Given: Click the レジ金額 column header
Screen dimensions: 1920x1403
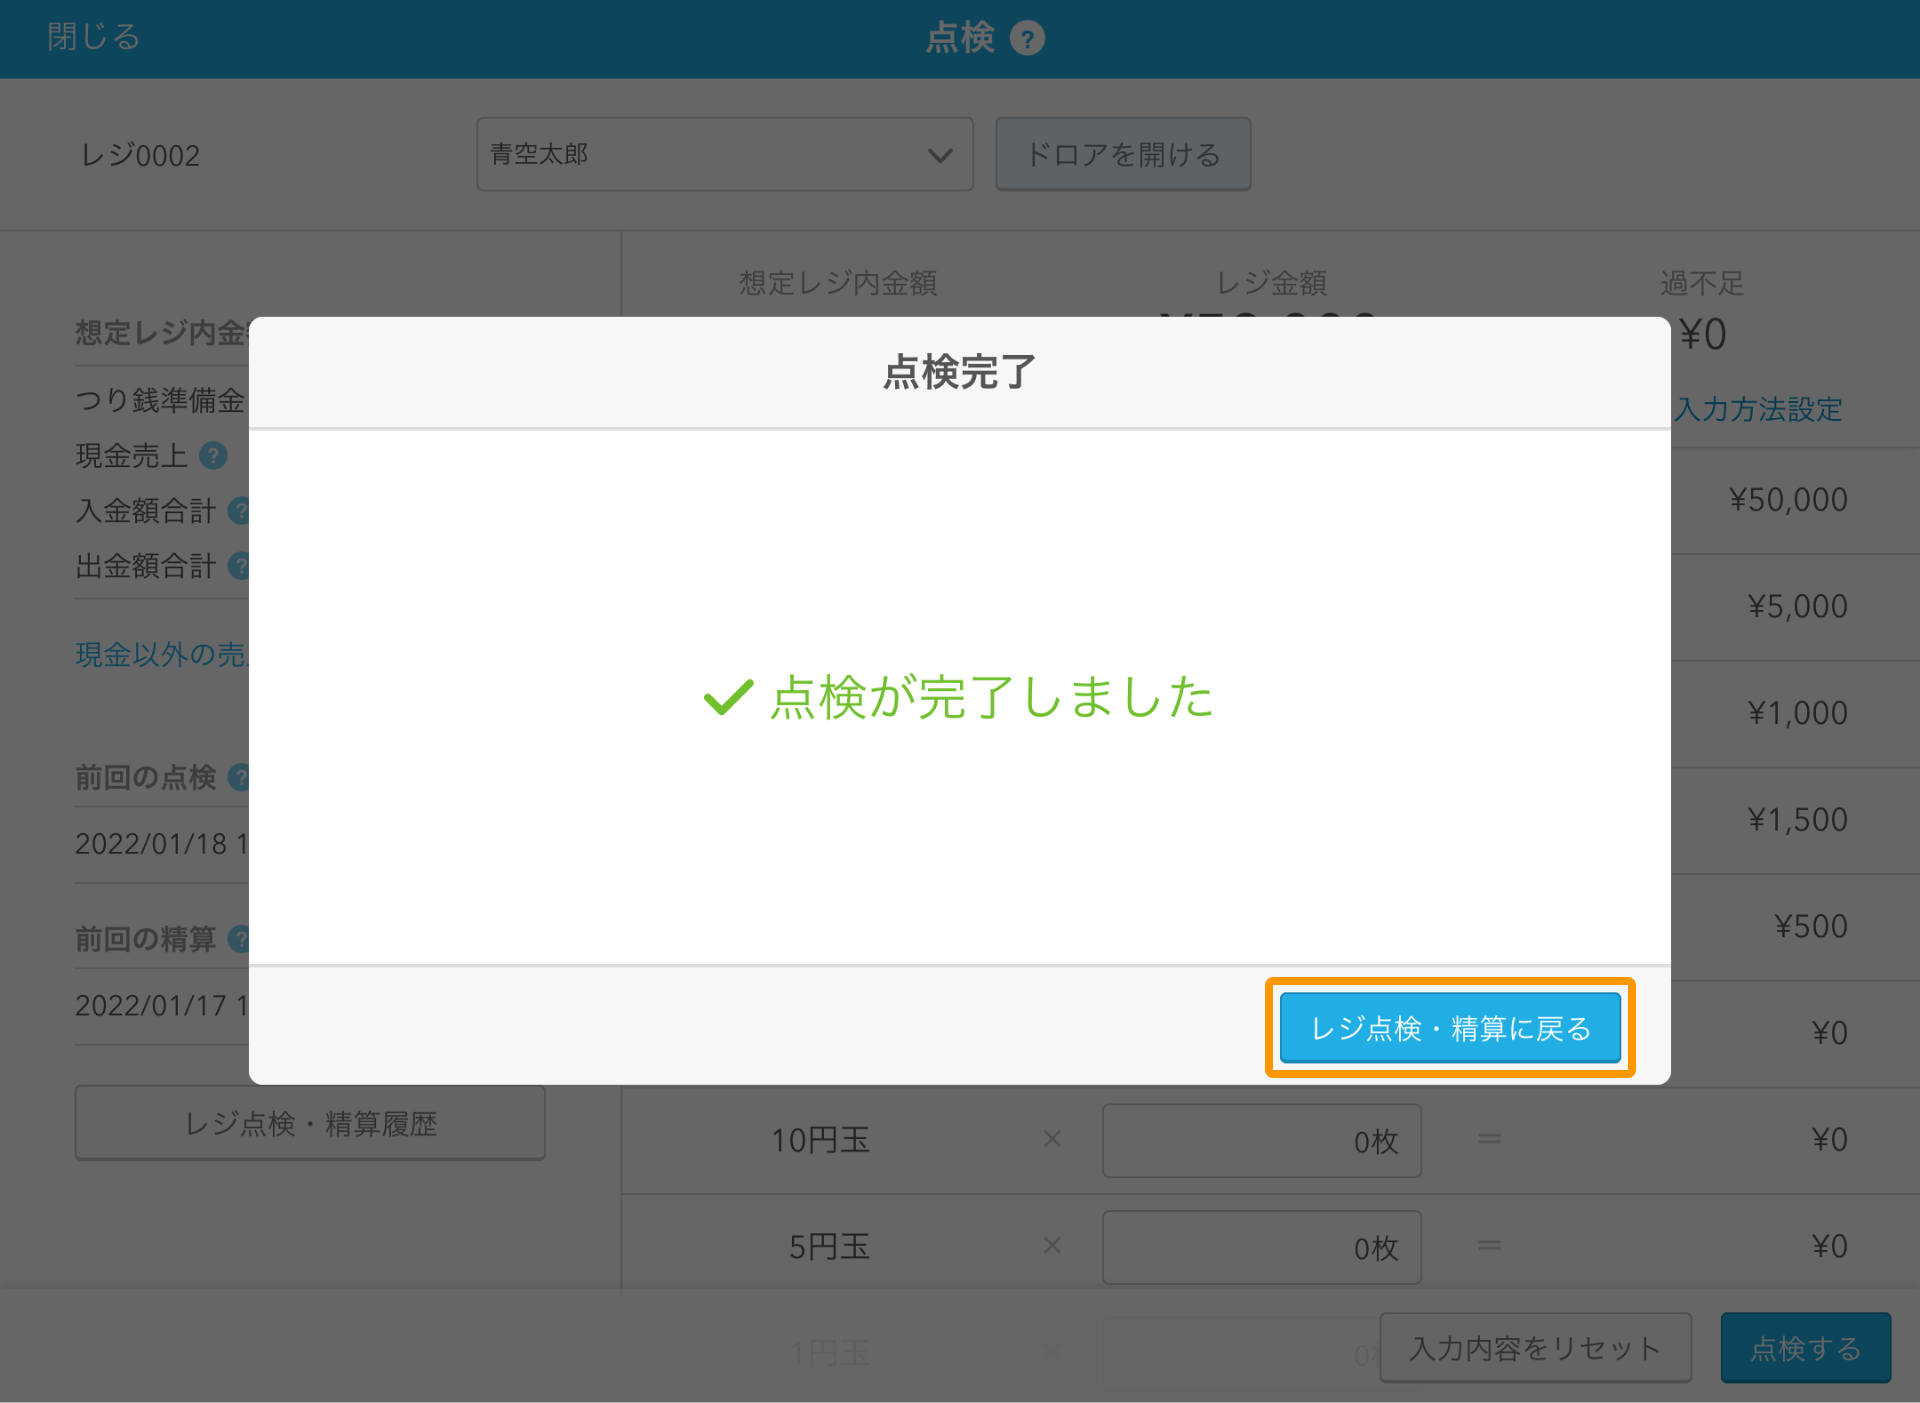Looking at the screenshot, I should pos(1271,283).
